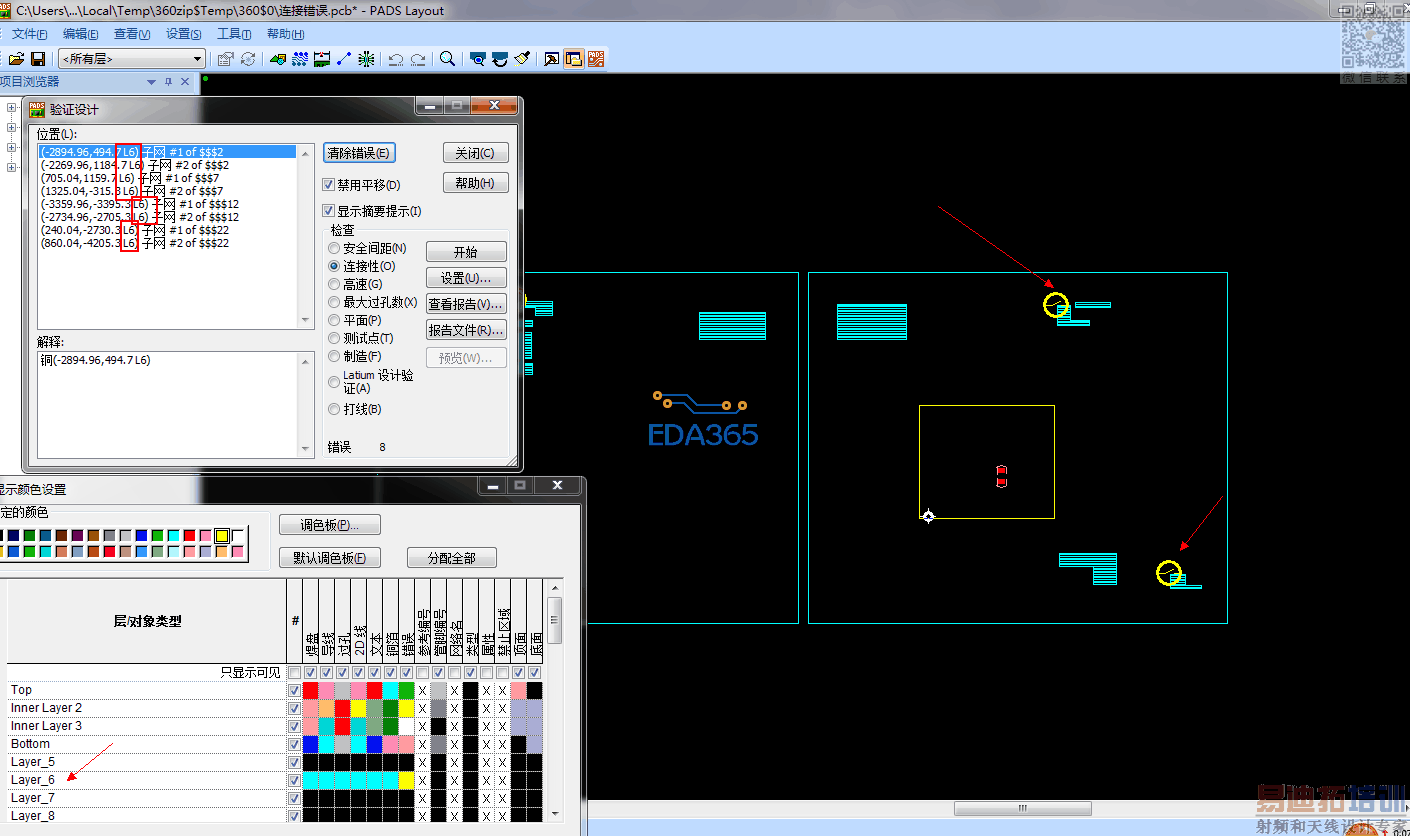
Task: Pick the selected yellow swatch in the palette
Action: coord(222,536)
